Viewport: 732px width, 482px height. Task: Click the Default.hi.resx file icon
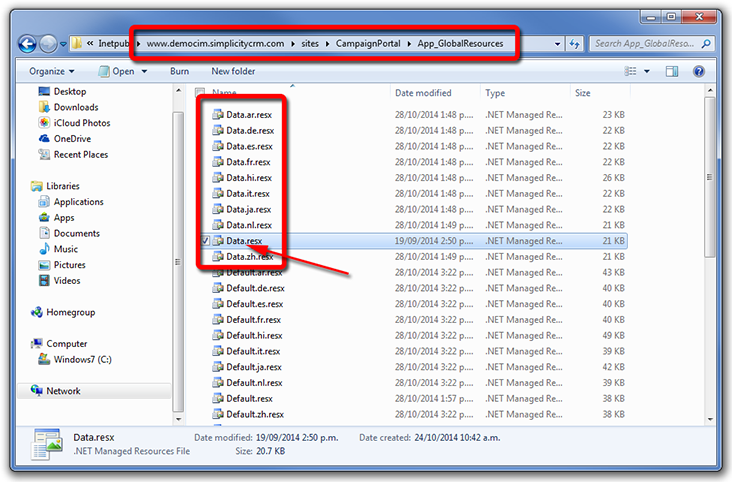point(218,335)
